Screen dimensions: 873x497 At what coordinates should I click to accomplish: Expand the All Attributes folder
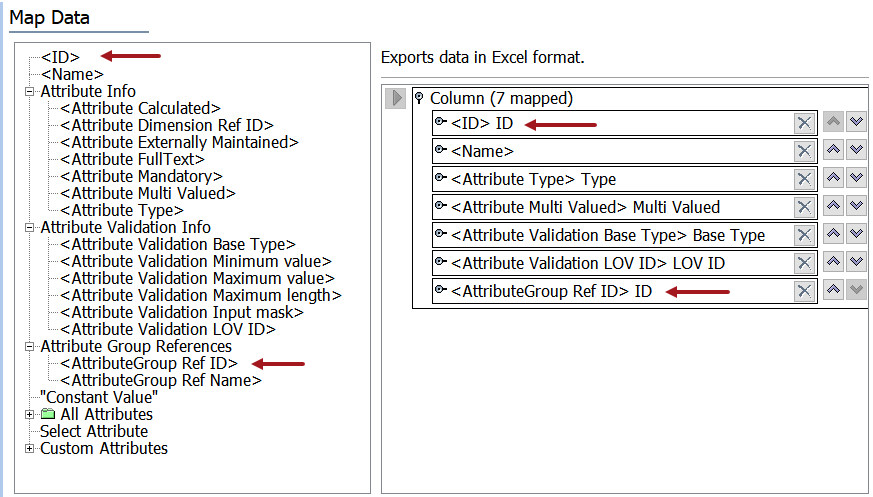pyautogui.click(x=30, y=414)
